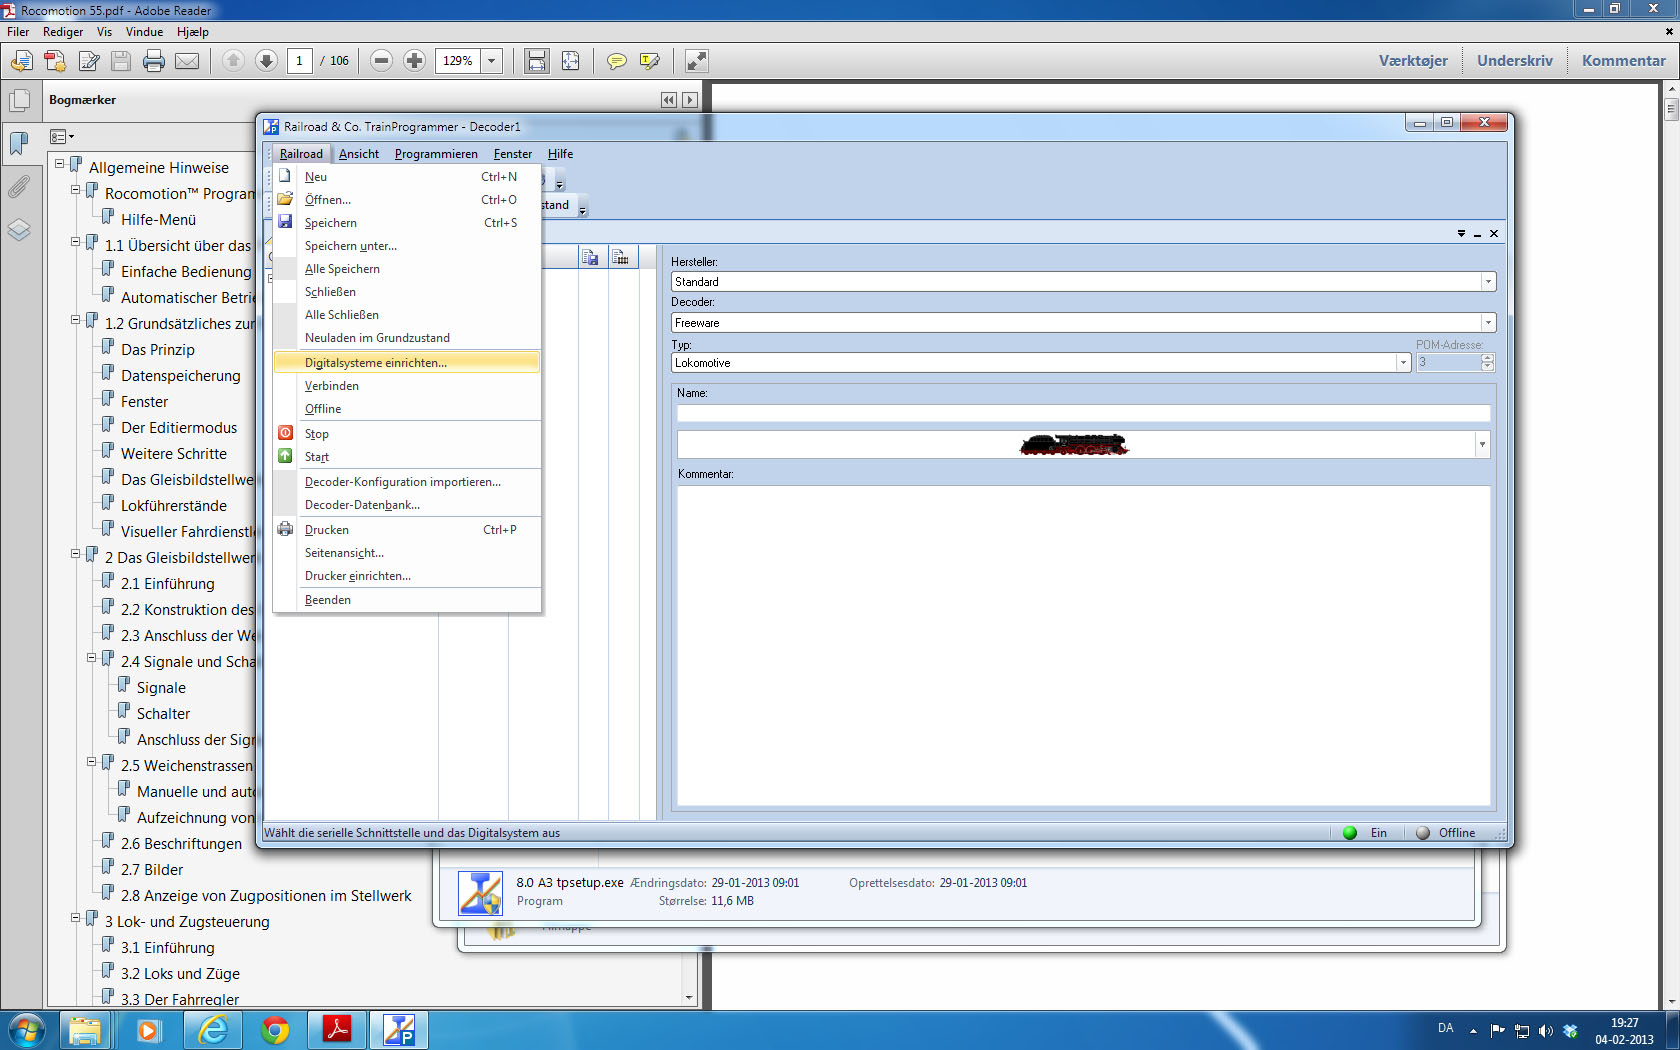Image resolution: width=1680 pixels, height=1050 pixels.
Task: Choose Decoder-Datenbank menu entry
Action: (407, 505)
